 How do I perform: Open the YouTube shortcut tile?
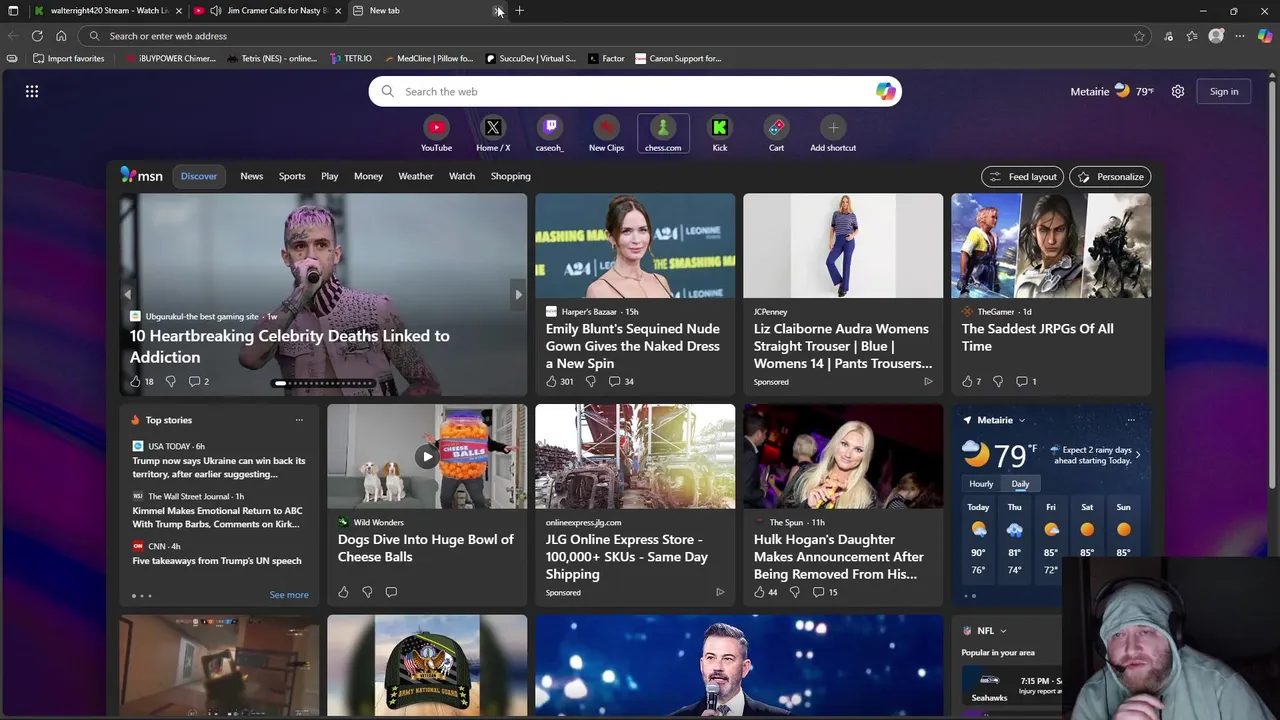(x=436, y=134)
